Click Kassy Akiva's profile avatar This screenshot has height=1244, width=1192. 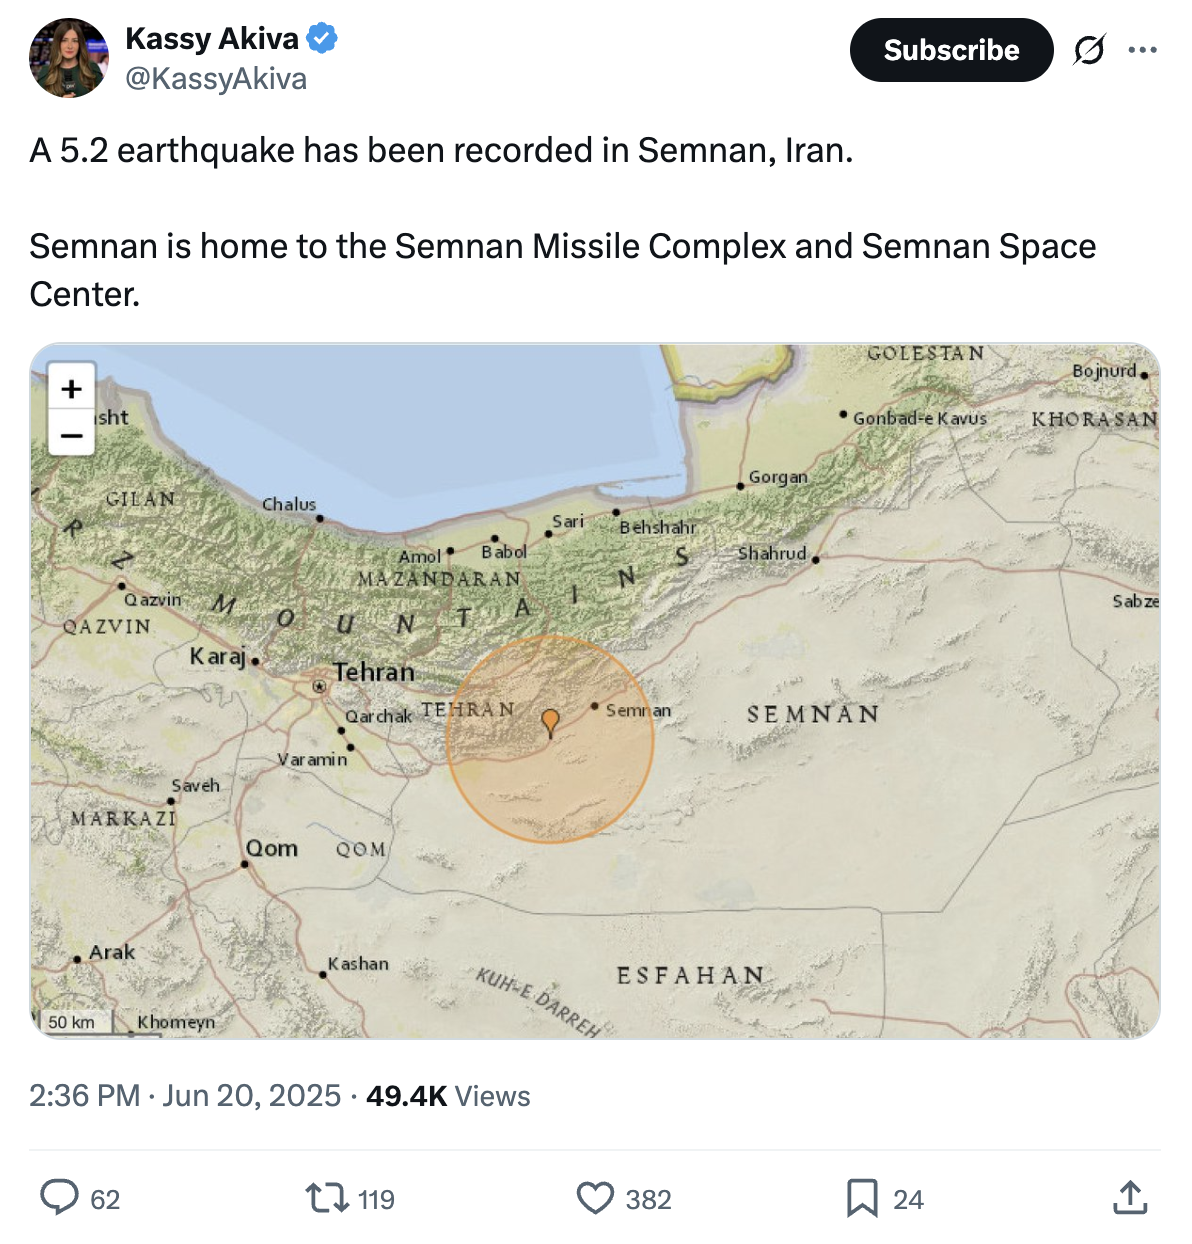coord(69,58)
